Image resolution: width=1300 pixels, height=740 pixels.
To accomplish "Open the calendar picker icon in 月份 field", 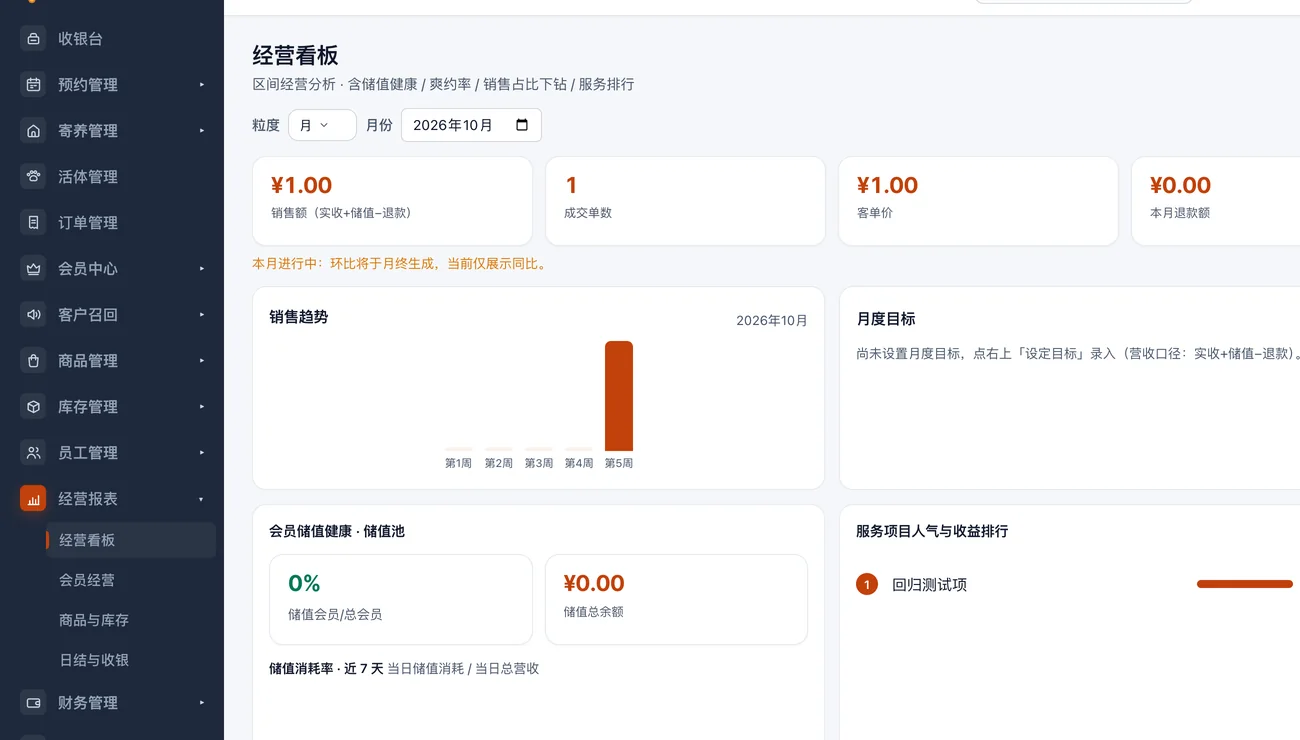I will [522, 125].
